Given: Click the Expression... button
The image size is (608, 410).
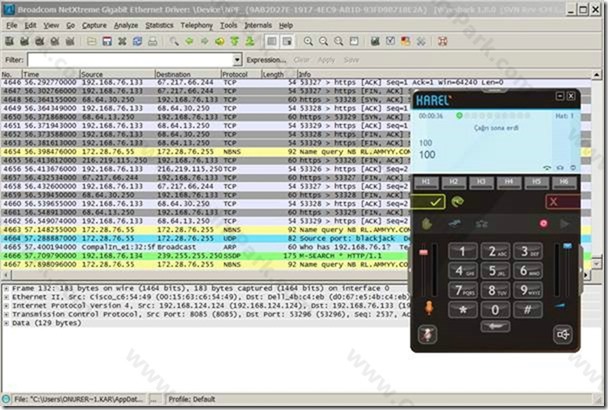Looking at the screenshot, I should pos(266,60).
